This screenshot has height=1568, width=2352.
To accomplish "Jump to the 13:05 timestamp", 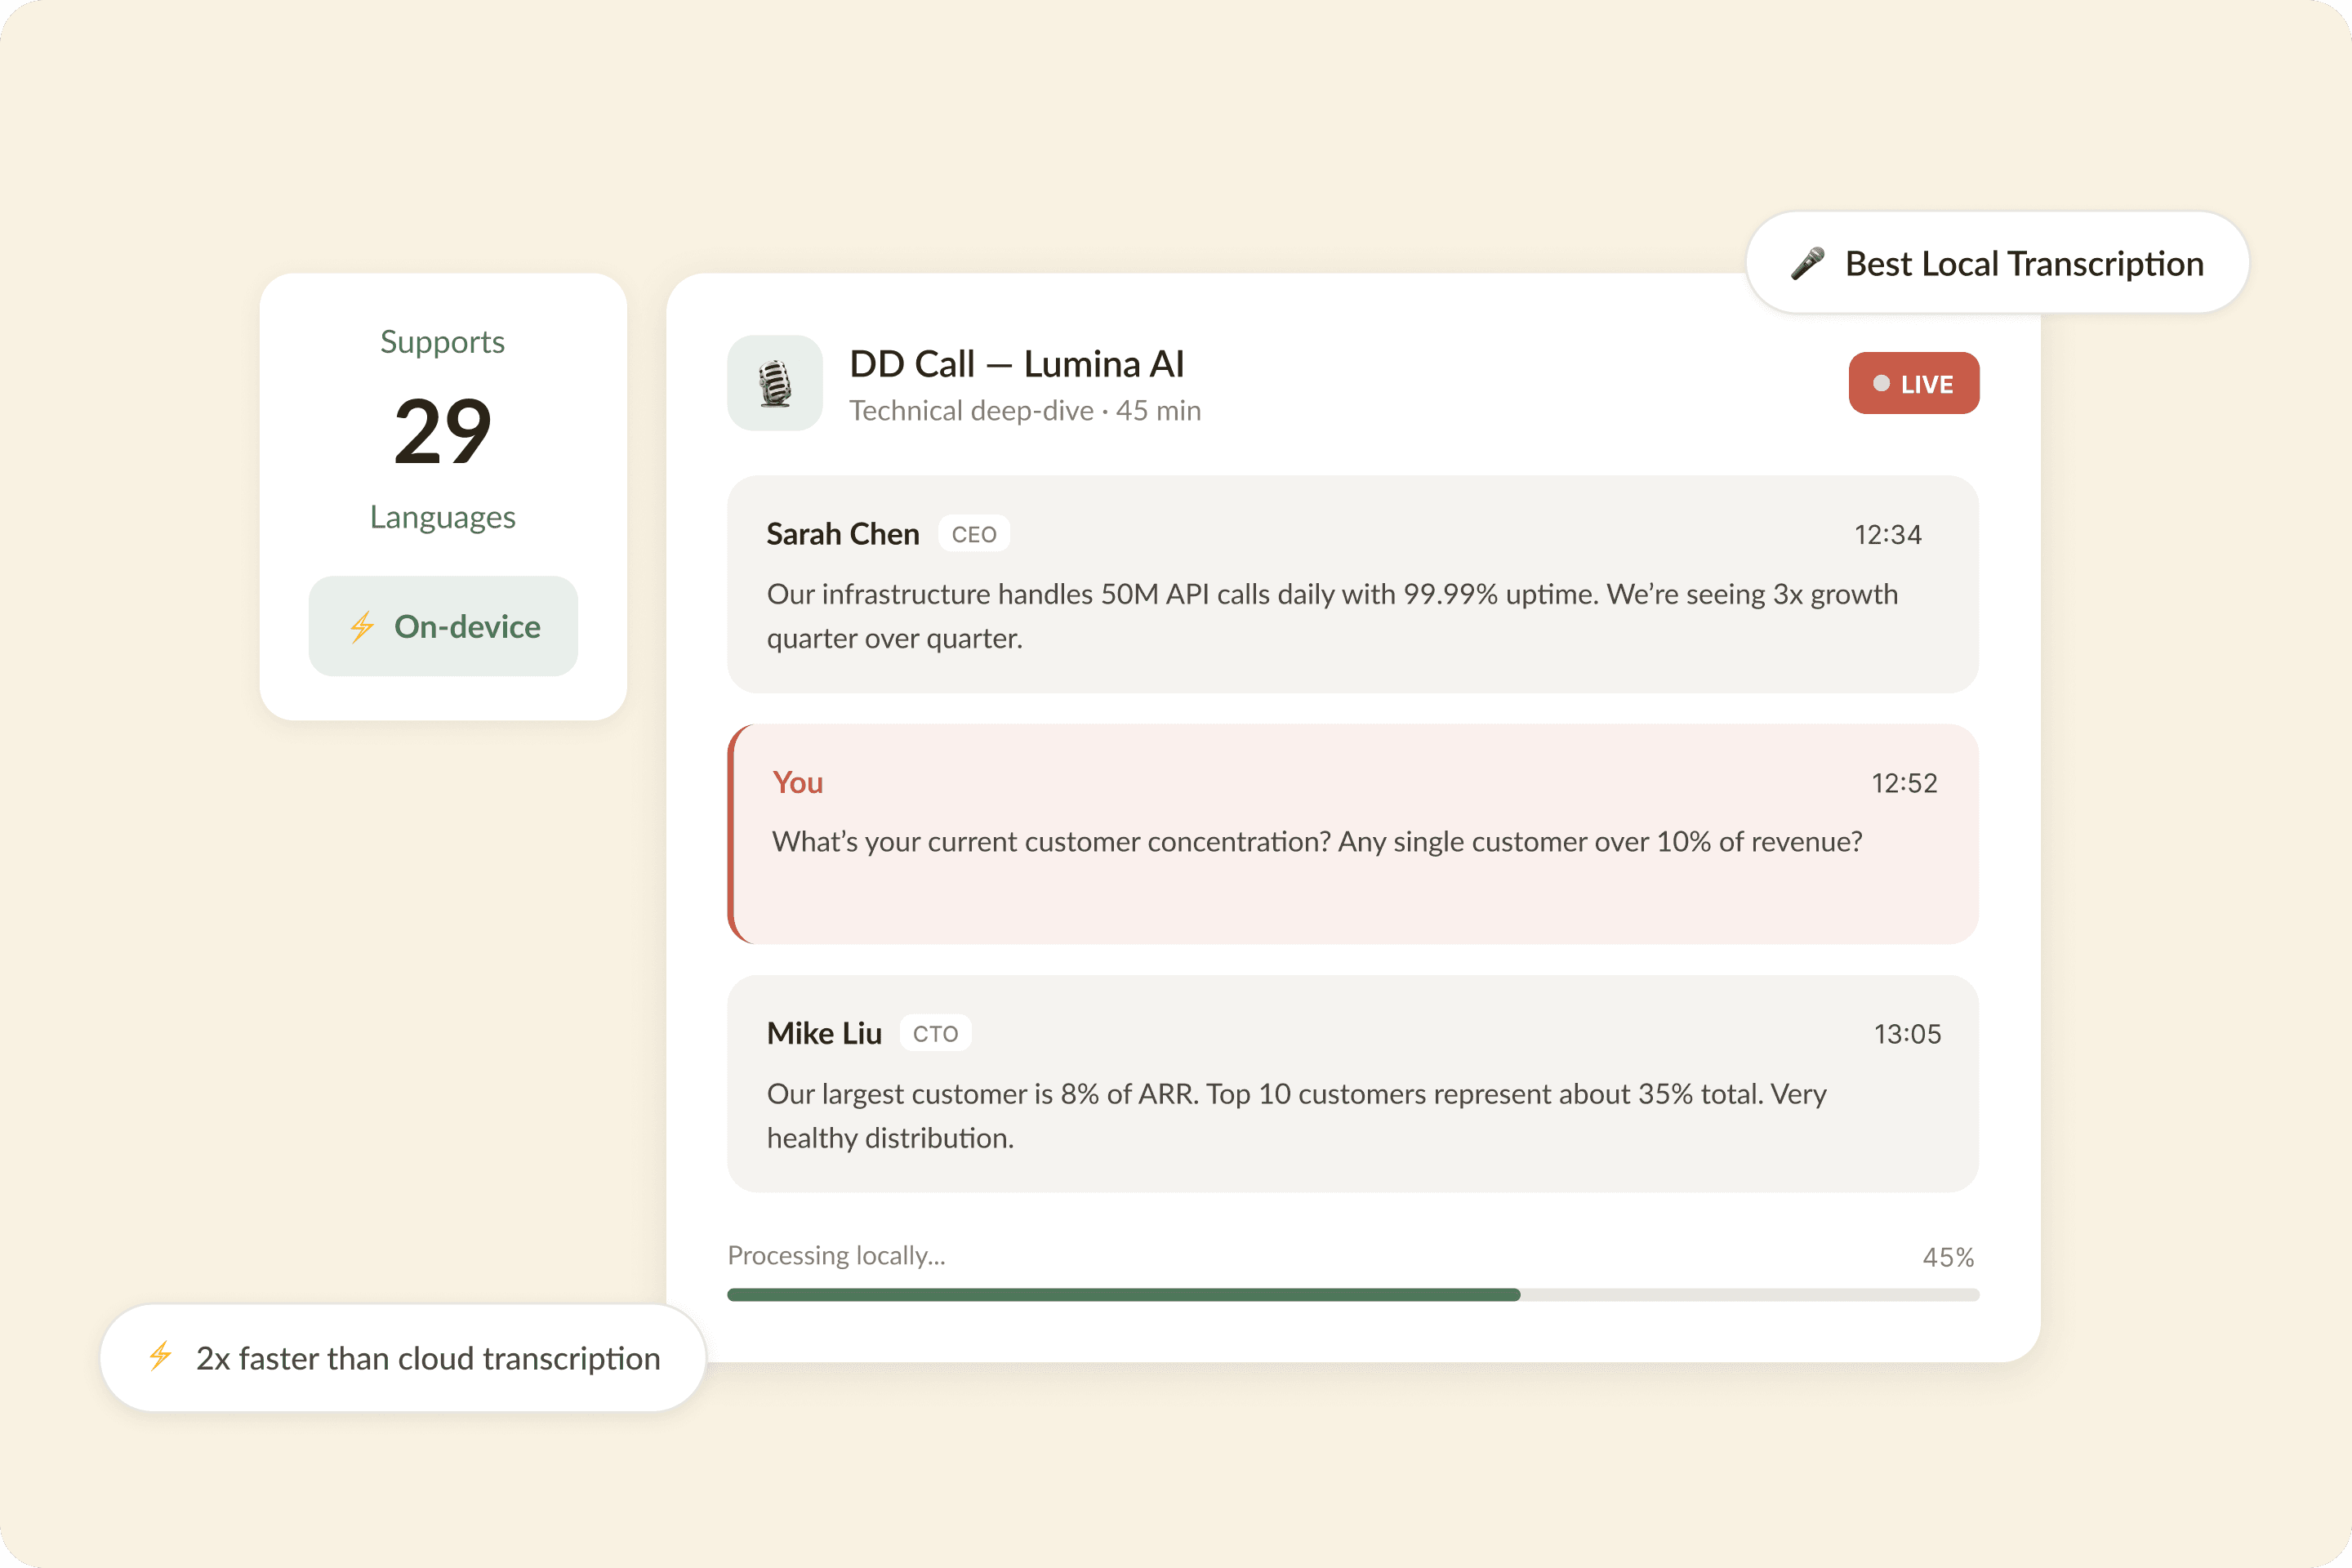I will point(1906,1034).
